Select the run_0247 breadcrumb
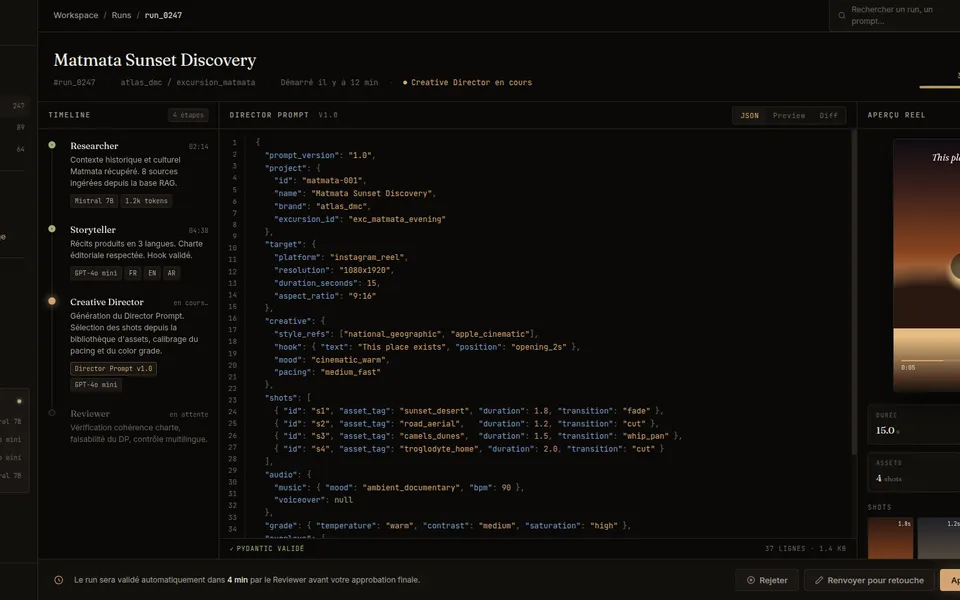The width and height of the screenshot is (960, 600). pyautogui.click(x=163, y=15)
